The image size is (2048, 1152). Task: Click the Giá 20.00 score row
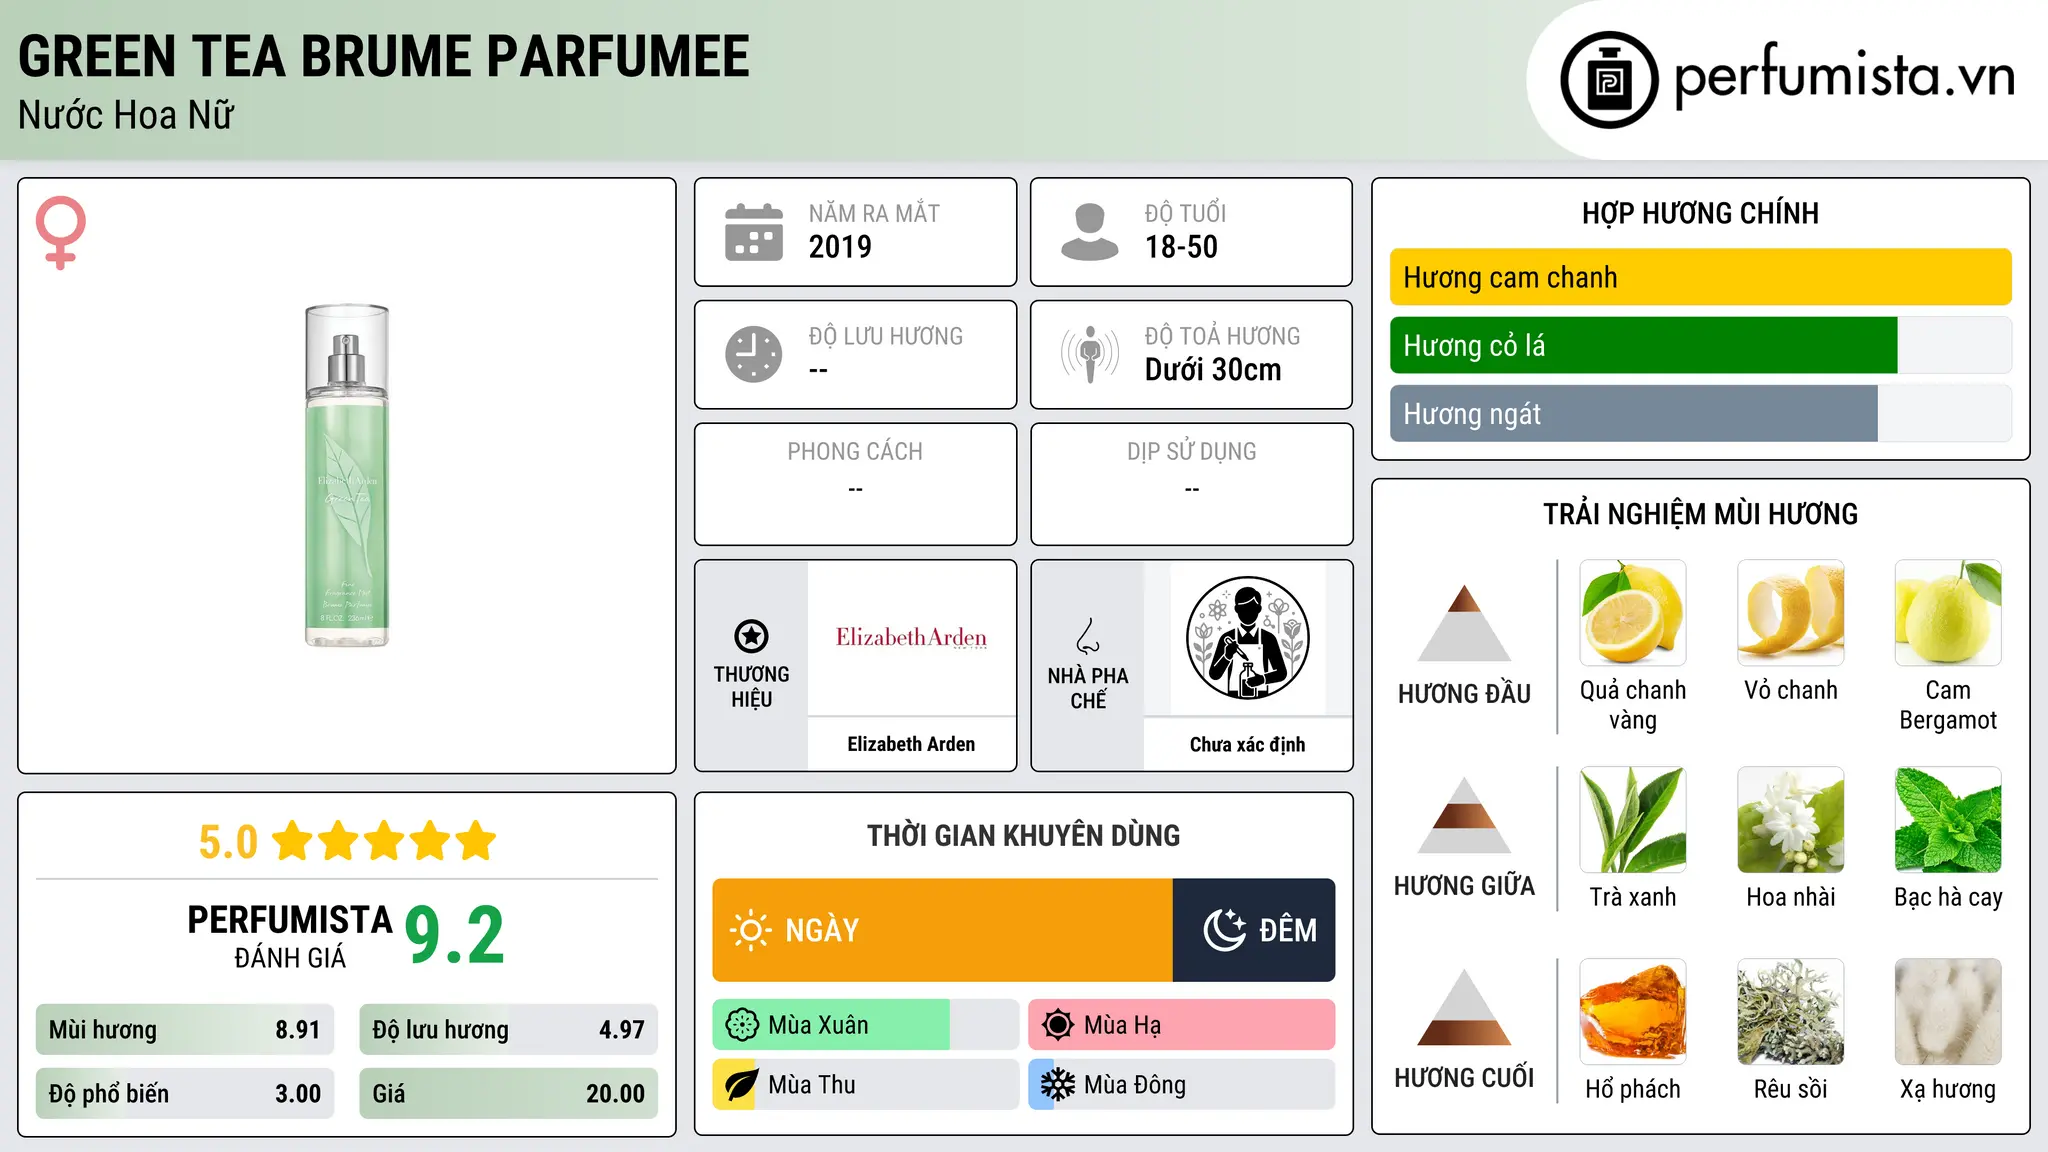pos(508,1094)
